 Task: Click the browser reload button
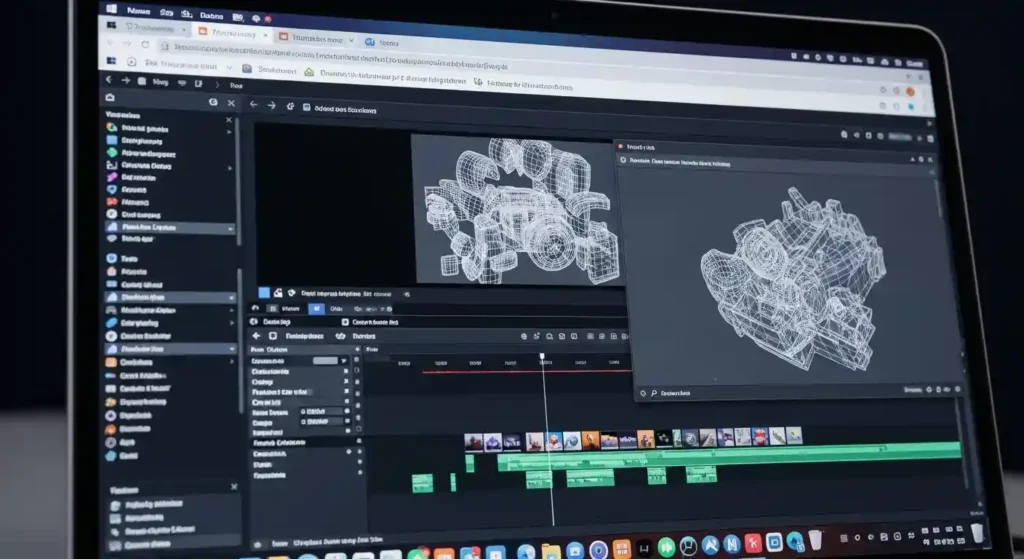[145, 44]
